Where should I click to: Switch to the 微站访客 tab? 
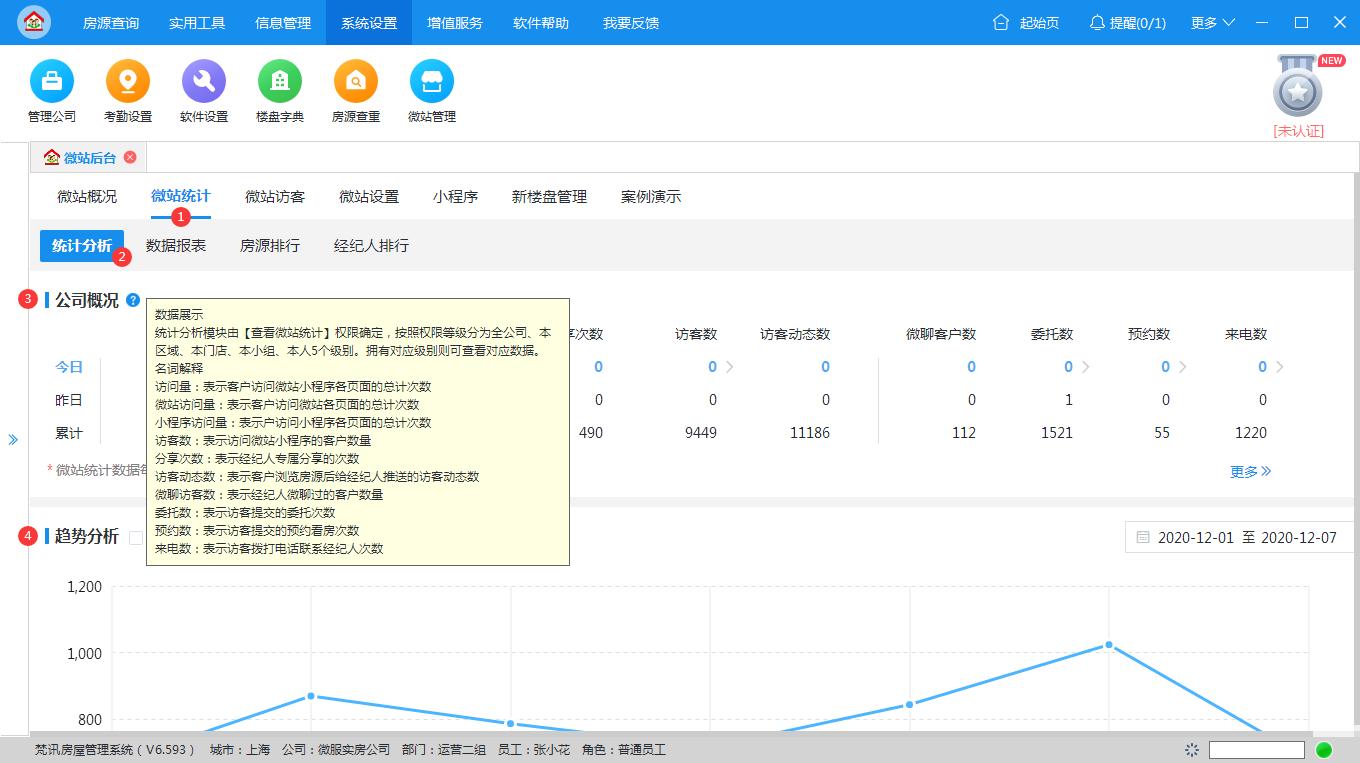(x=275, y=197)
